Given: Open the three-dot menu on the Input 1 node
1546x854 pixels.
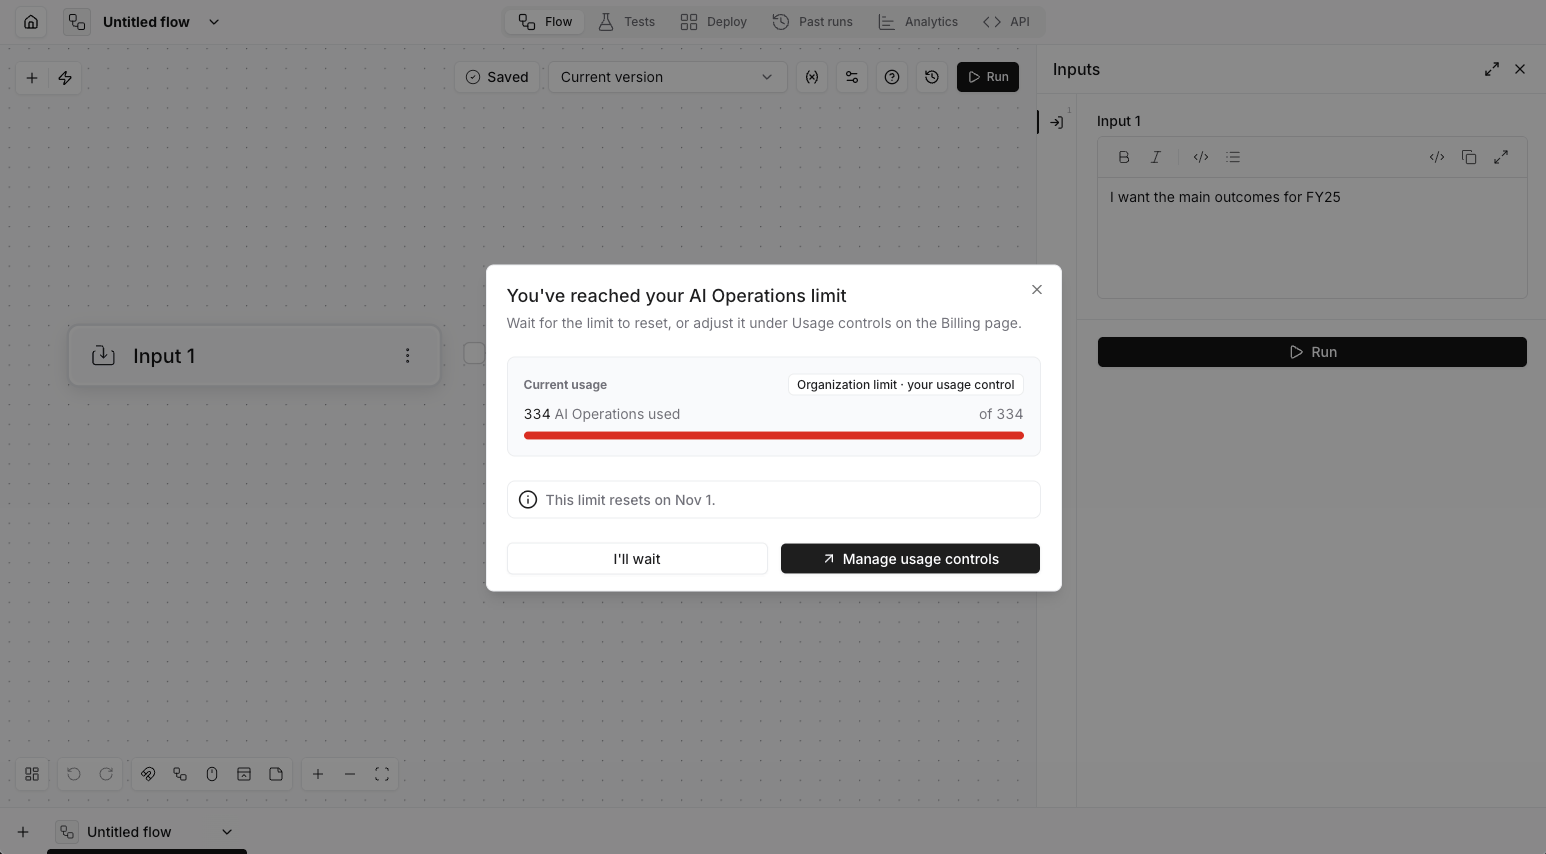Looking at the screenshot, I should [x=407, y=356].
